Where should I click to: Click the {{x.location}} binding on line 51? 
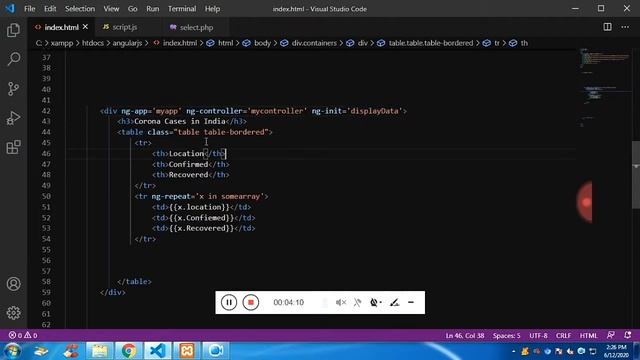[199, 207]
